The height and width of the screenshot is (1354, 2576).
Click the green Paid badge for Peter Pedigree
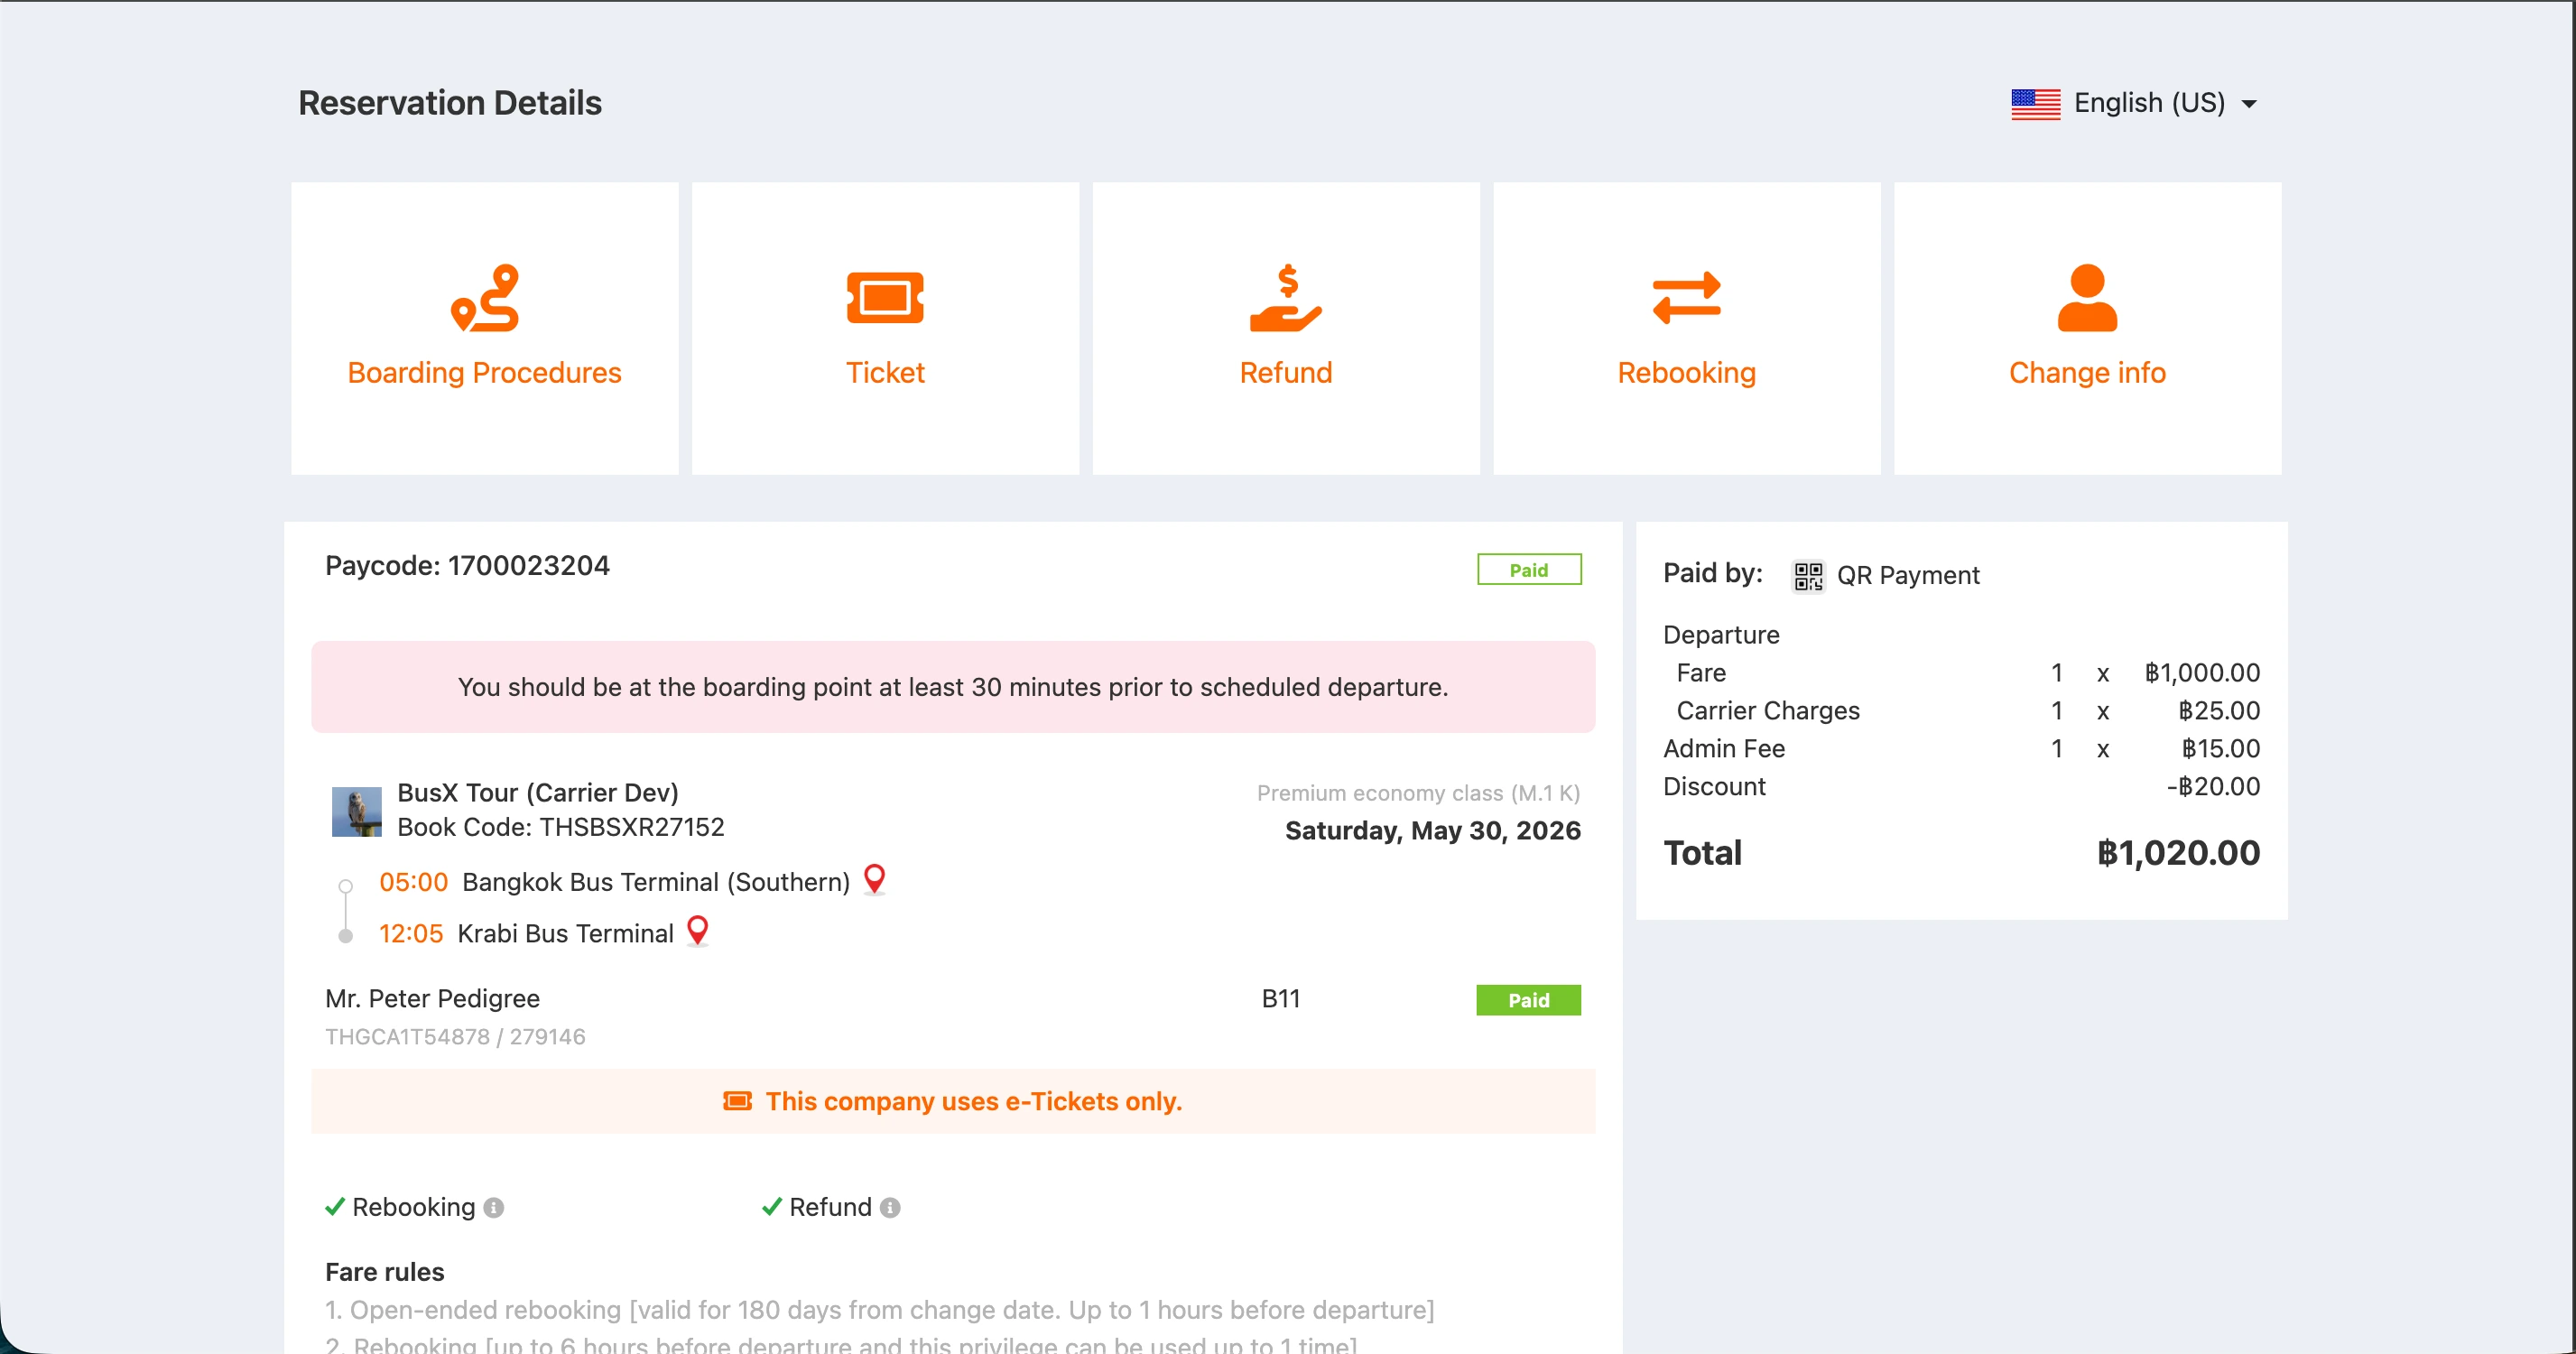[x=1528, y=1000]
